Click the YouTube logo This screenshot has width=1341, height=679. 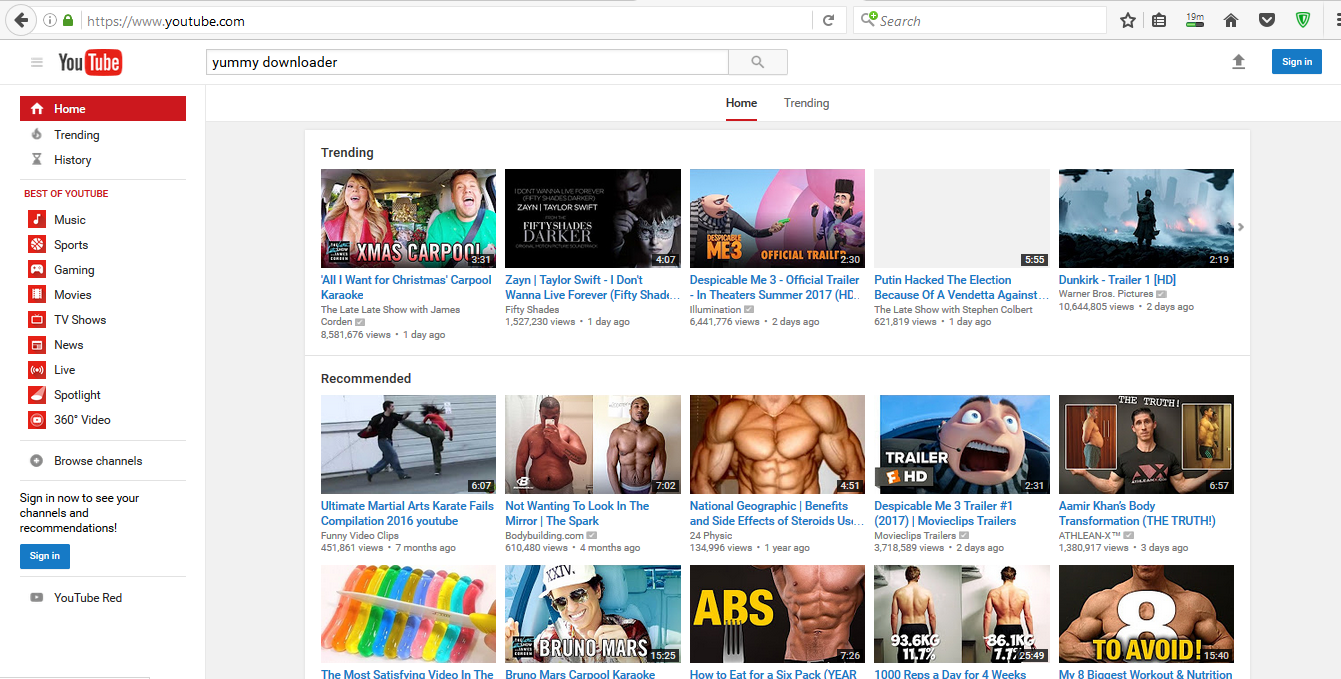[90, 62]
